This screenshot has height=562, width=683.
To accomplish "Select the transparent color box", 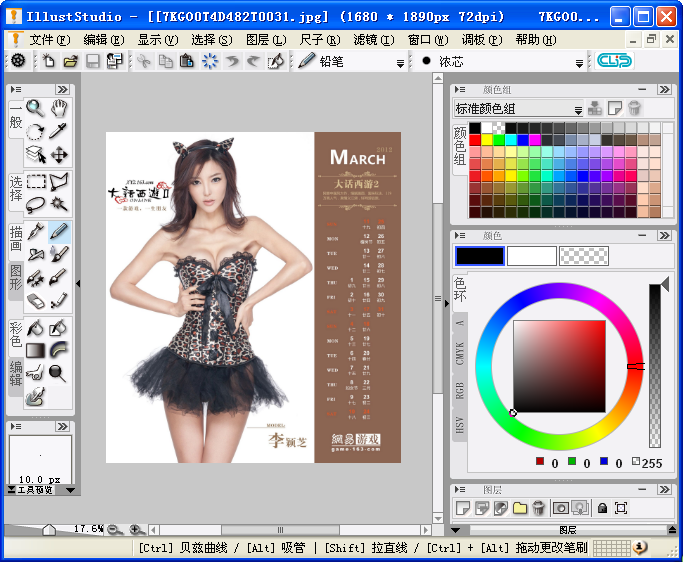I will 584,256.
